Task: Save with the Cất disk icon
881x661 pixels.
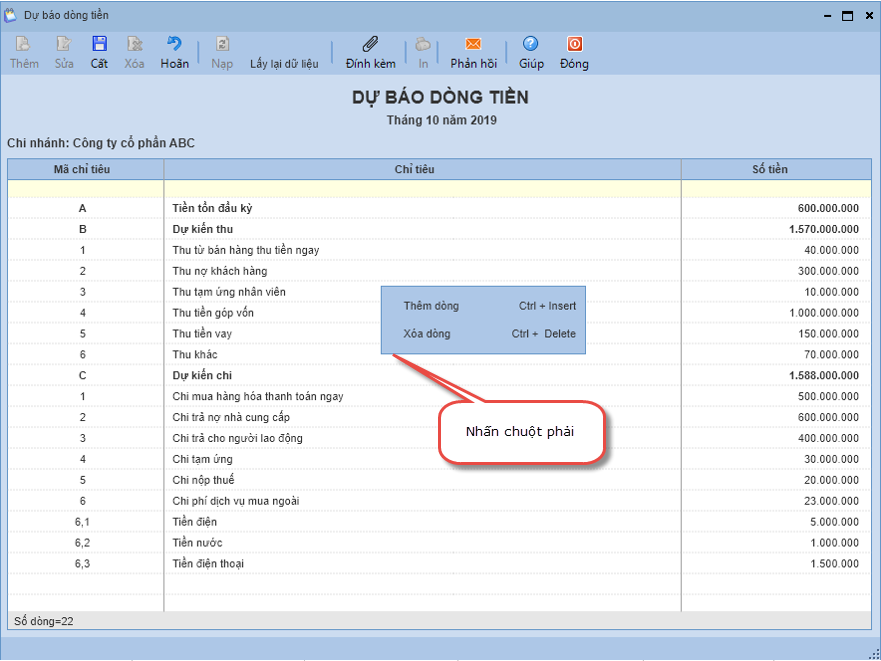Action: click(99, 45)
